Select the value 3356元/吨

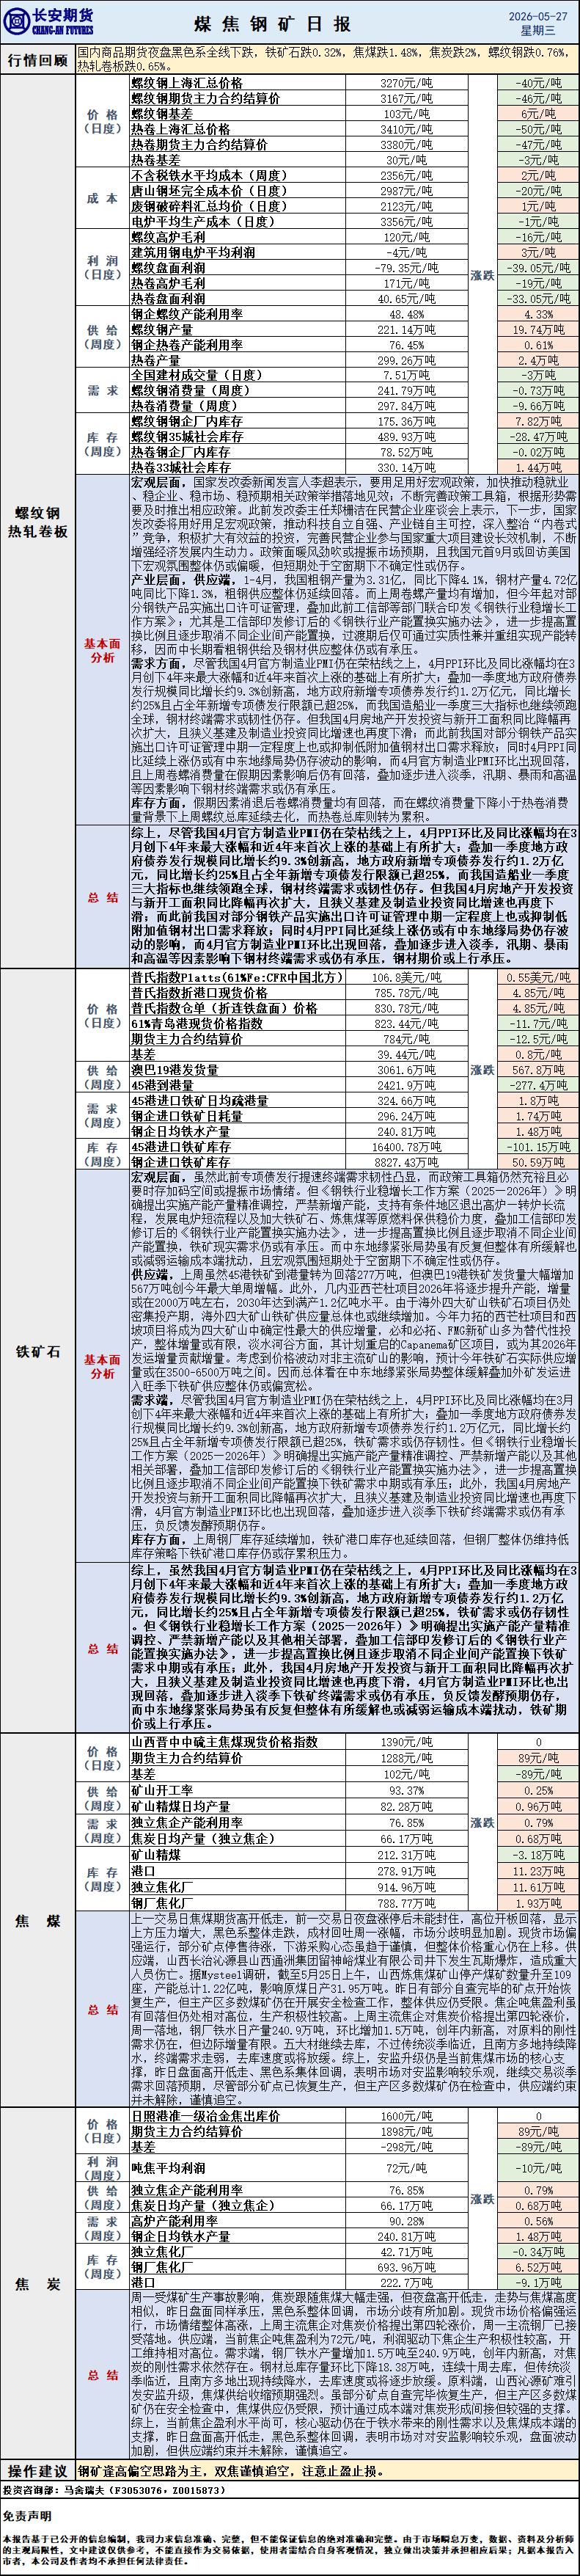click(407, 222)
